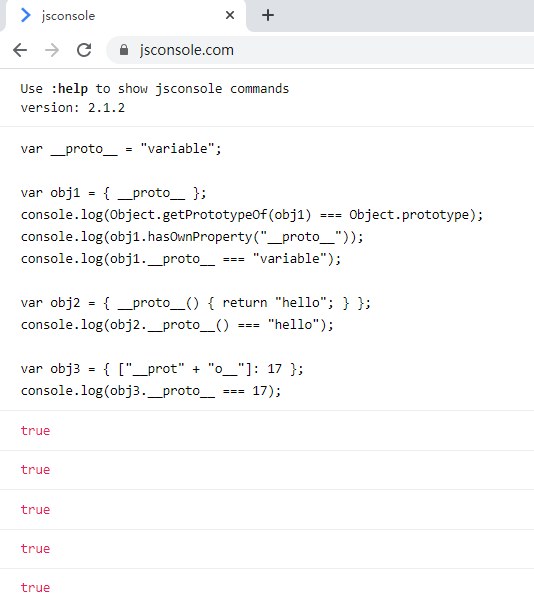Open a new browser tab
The image size is (534, 603).
[x=268, y=15]
